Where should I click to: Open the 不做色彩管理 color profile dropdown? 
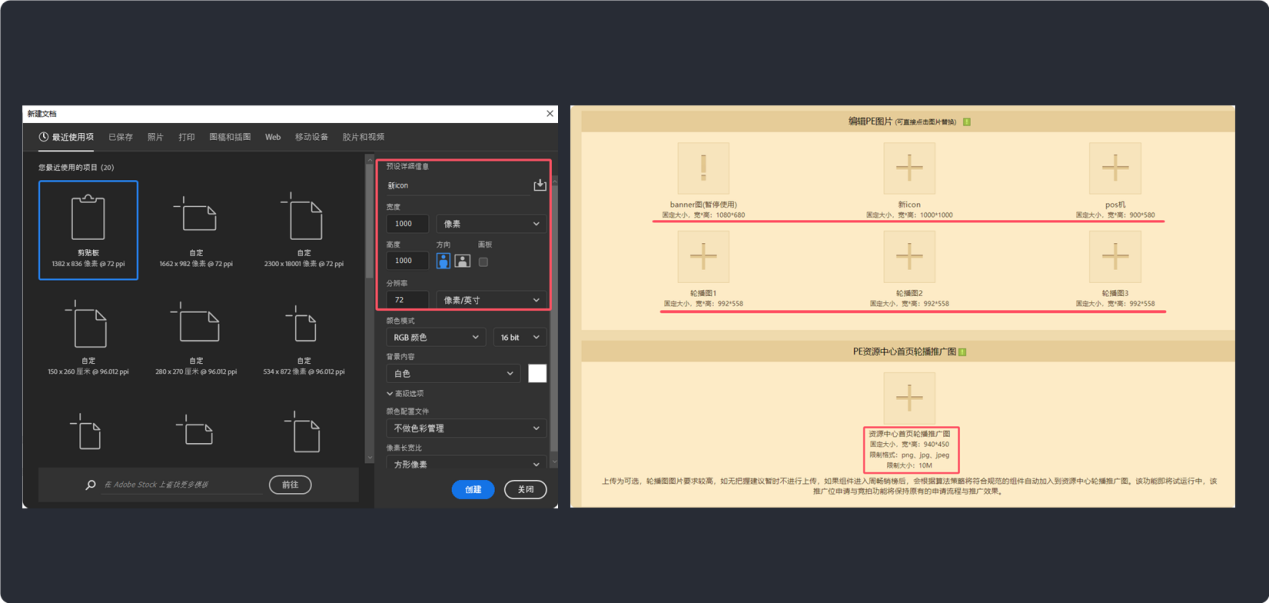pyautogui.click(x=466, y=428)
